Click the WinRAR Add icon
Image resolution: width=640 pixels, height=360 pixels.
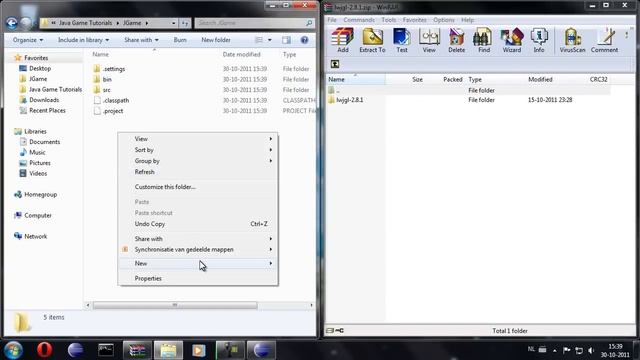click(342, 40)
